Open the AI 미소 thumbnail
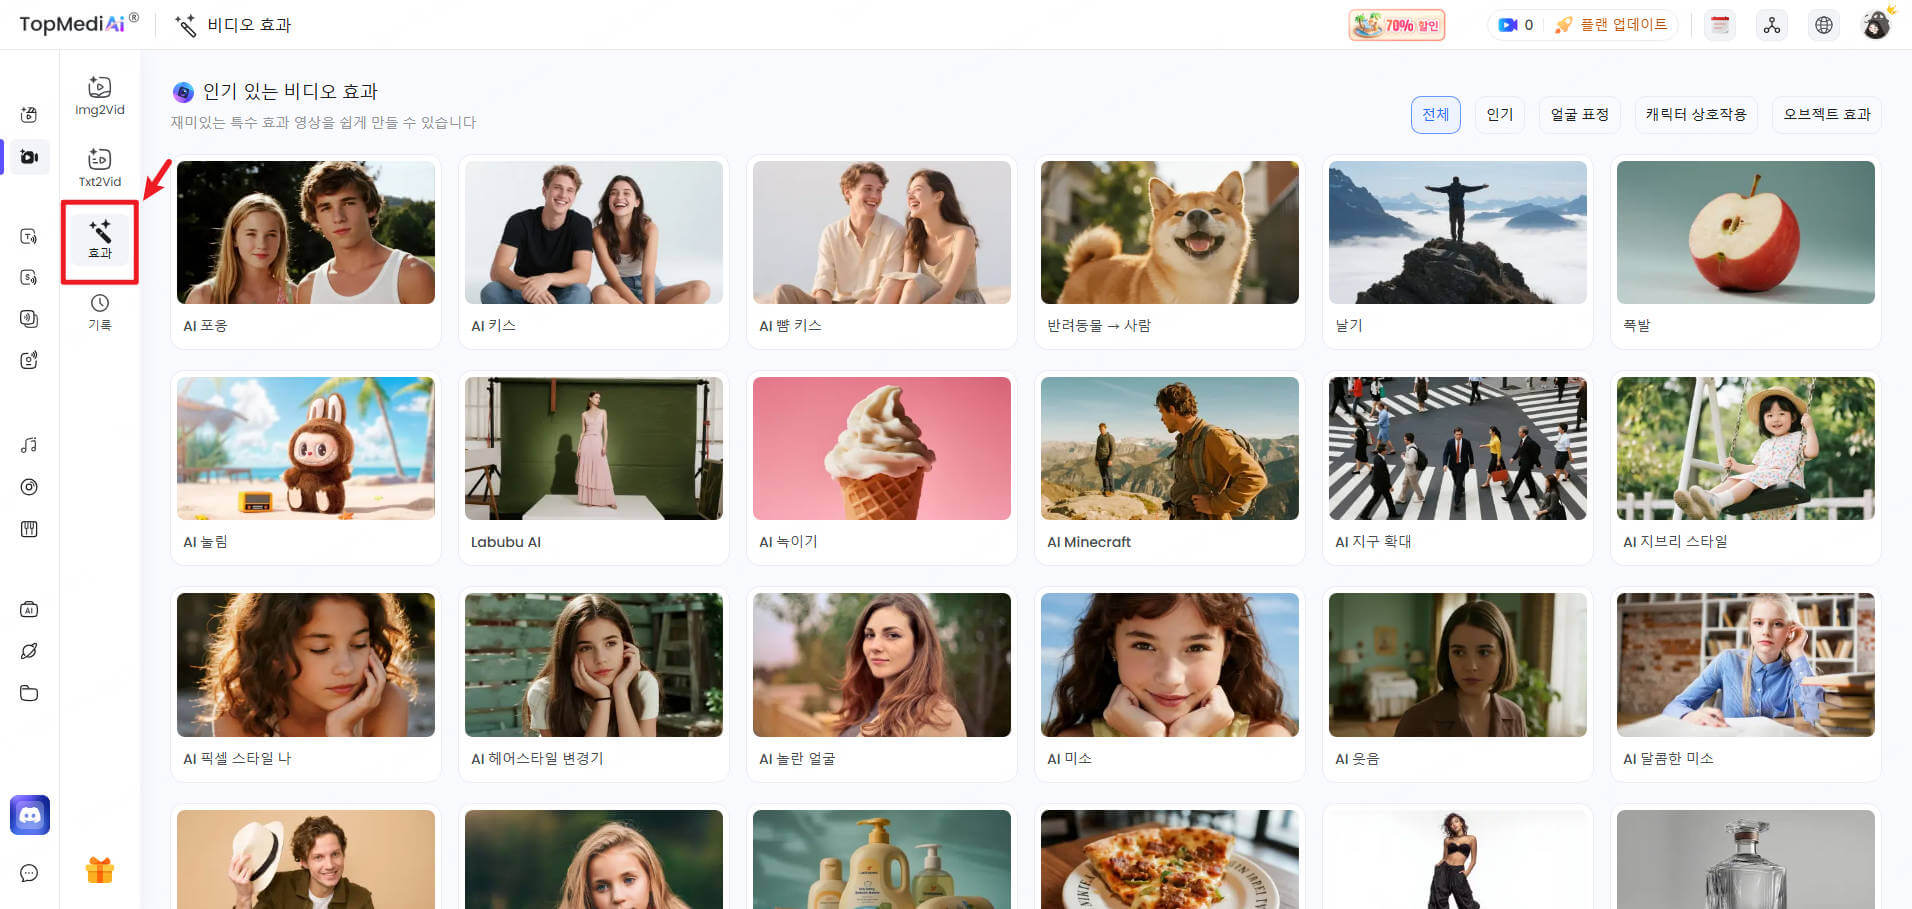Image resolution: width=1912 pixels, height=909 pixels. pyautogui.click(x=1170, y=665)
